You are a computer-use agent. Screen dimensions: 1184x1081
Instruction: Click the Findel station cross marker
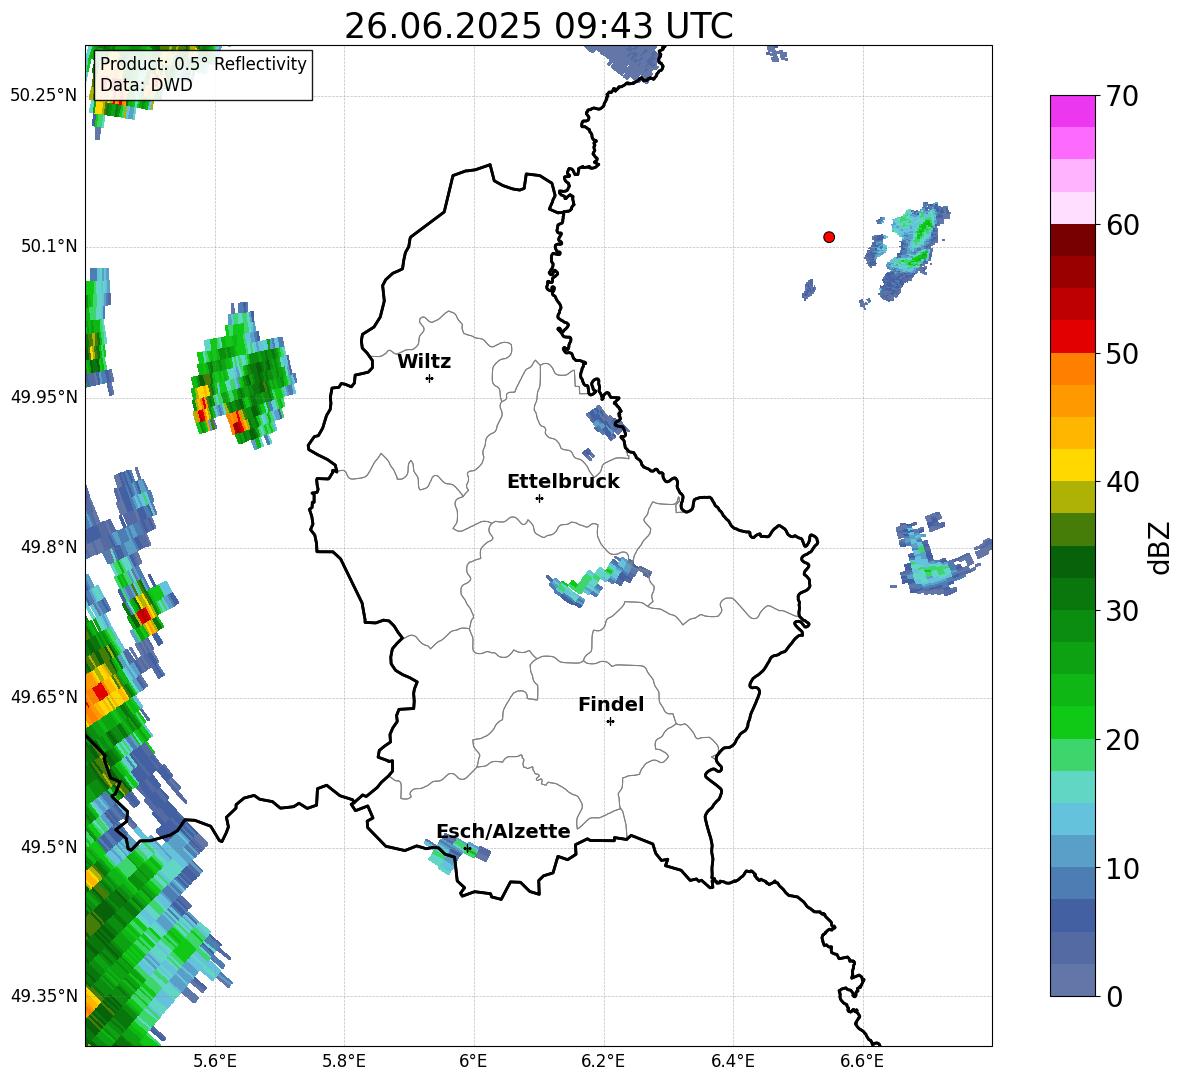click(x=610, y=722)
